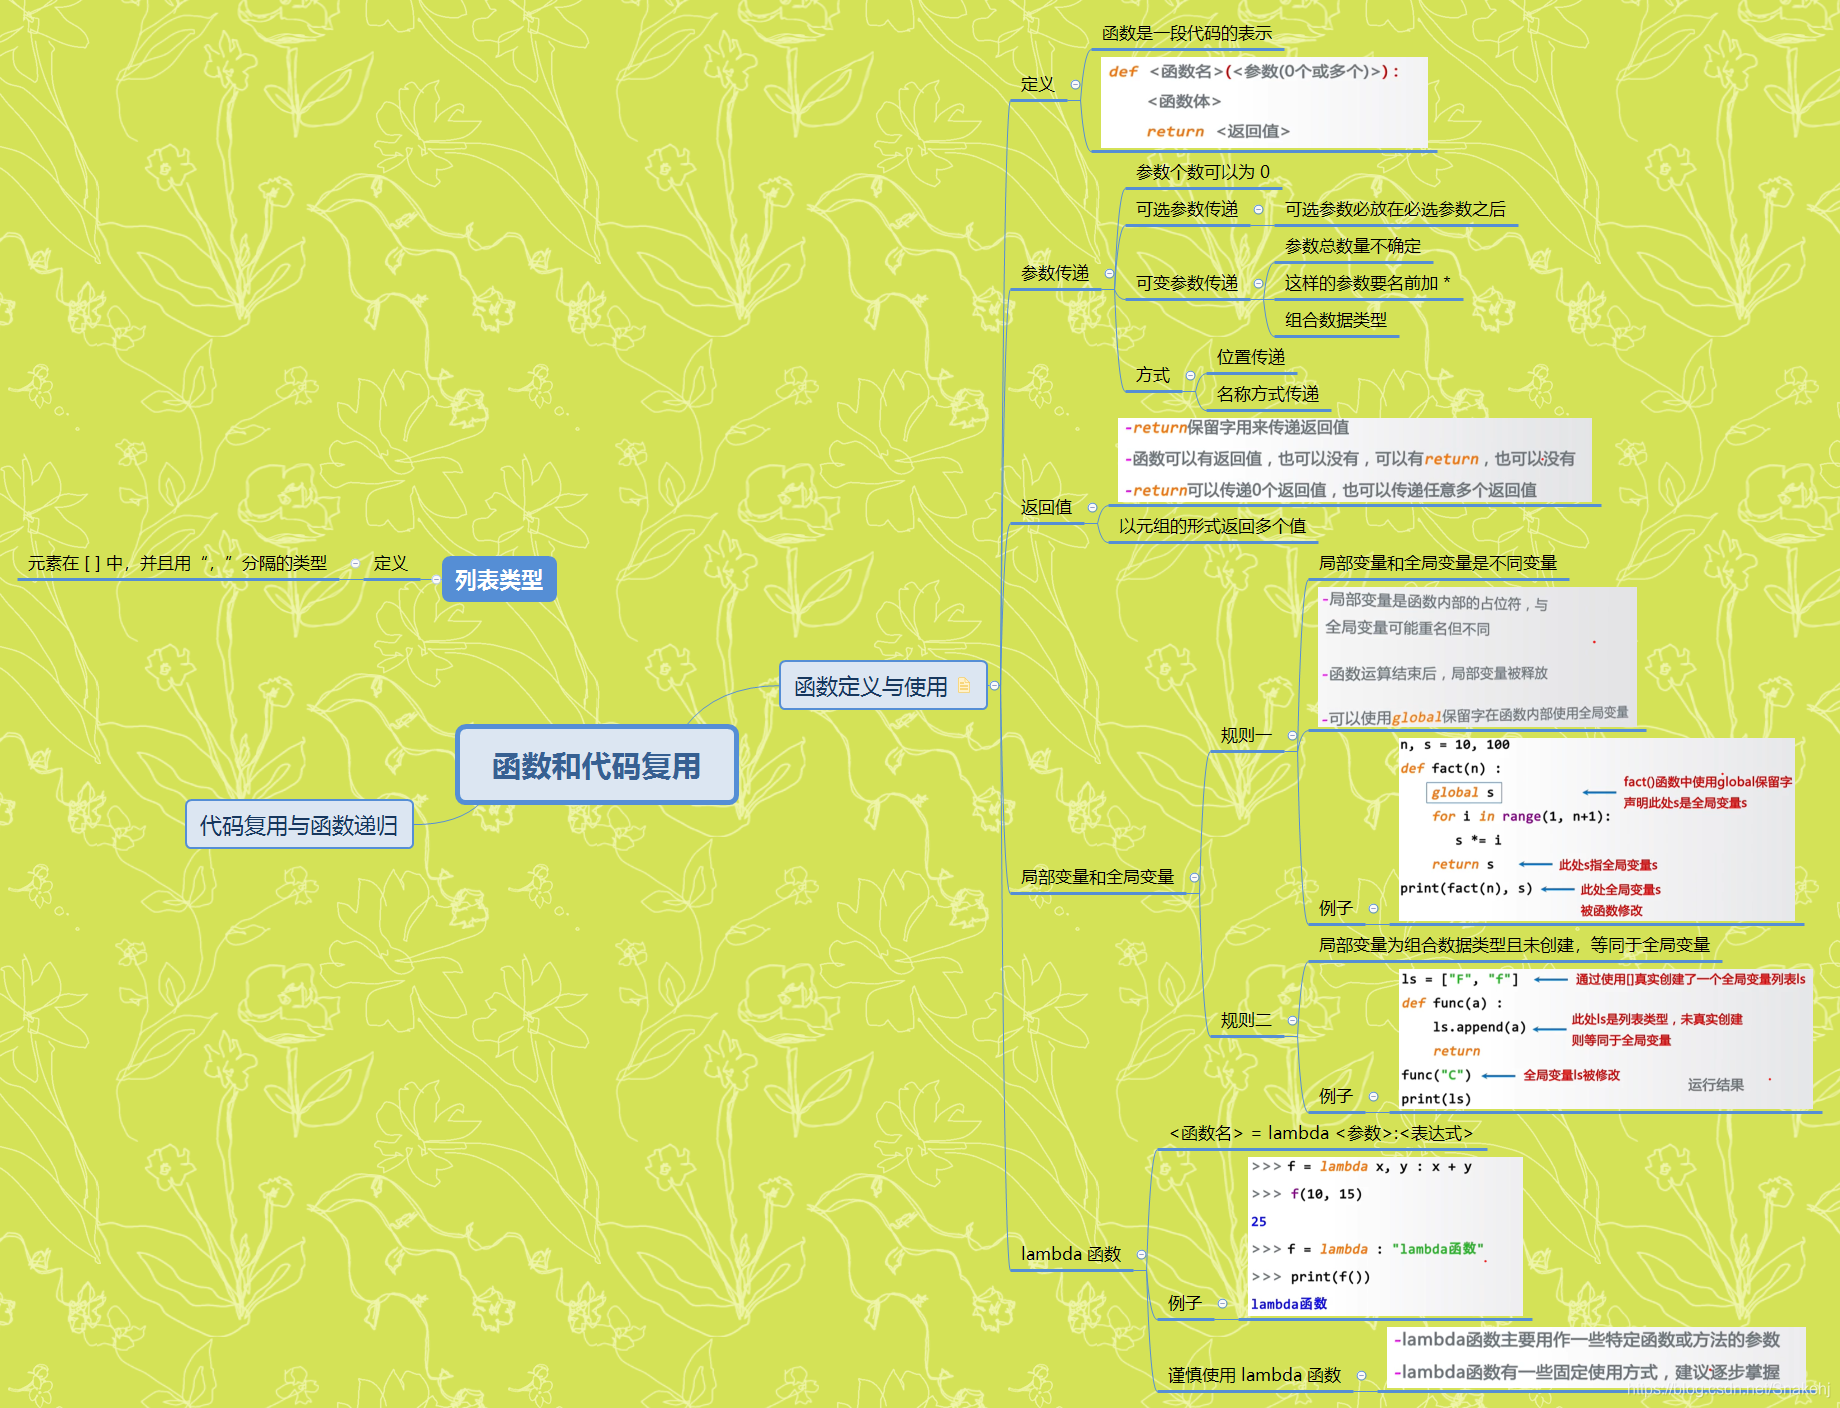
Task: Select the 局部变量和全局变量 subtopic
Action: point(1097,877)
